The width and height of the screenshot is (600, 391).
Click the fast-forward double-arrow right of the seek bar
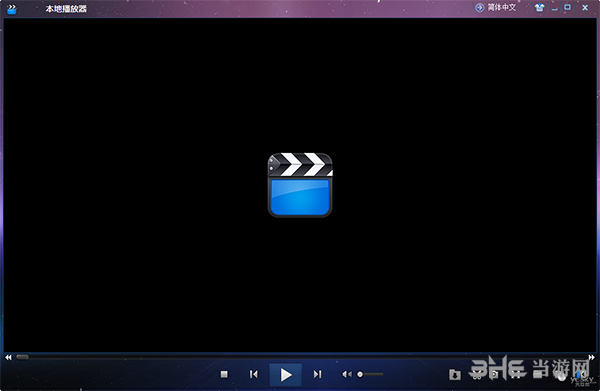coord(591,357)
